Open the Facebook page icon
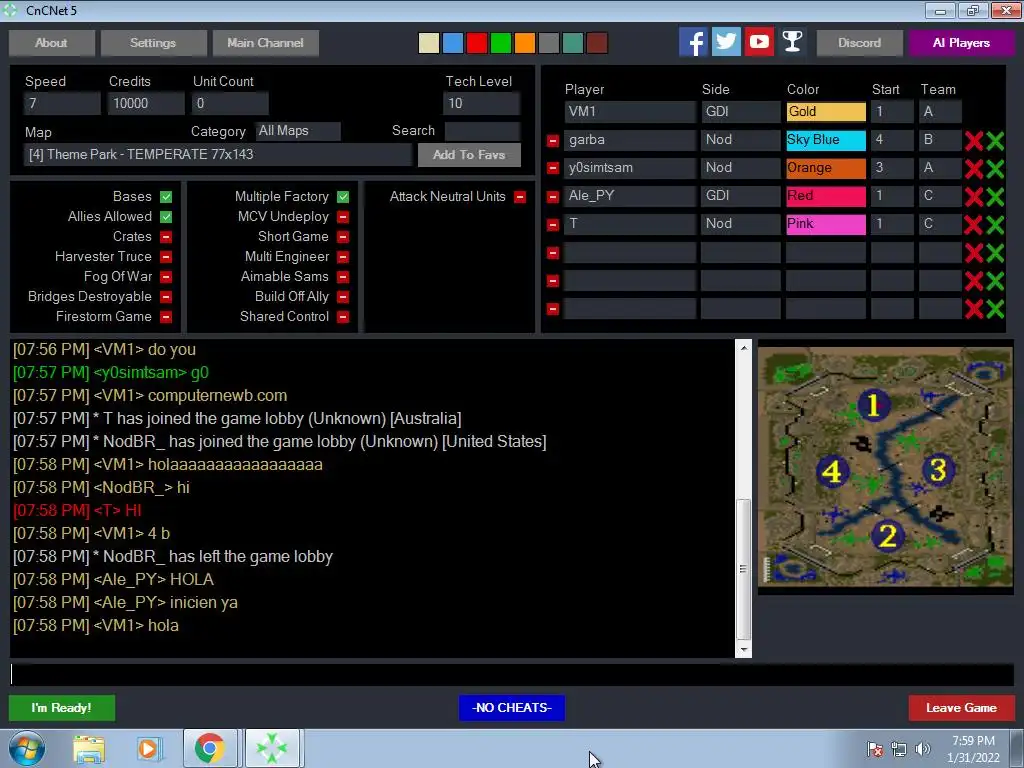 click(693, 42)
